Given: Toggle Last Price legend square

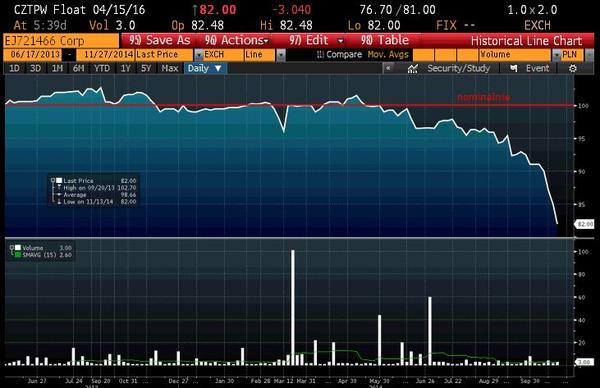Looking at the screenshot, I should 59,180.
